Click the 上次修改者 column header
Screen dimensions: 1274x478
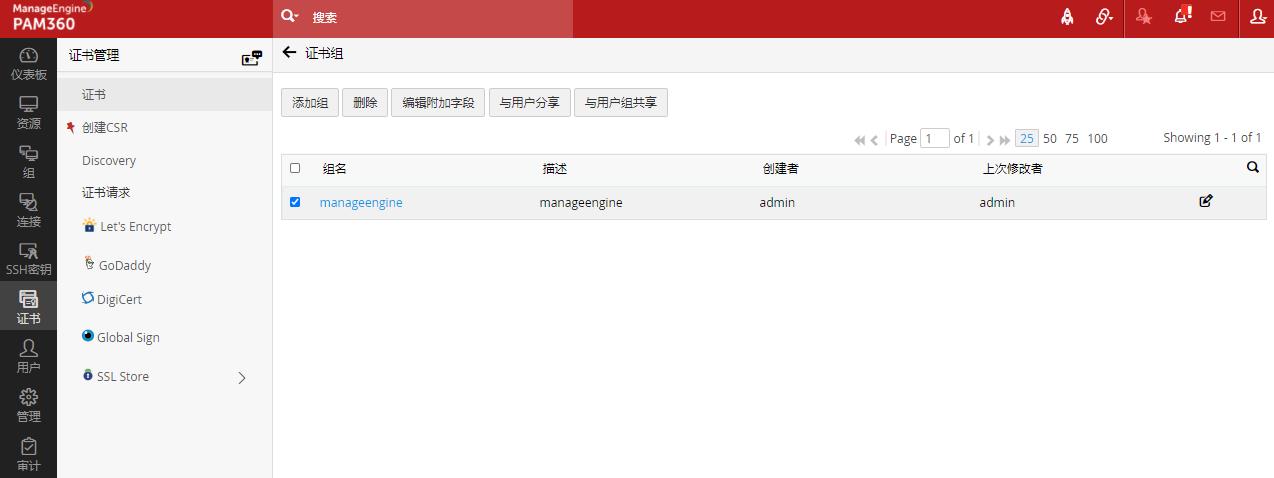point(1013,169)
